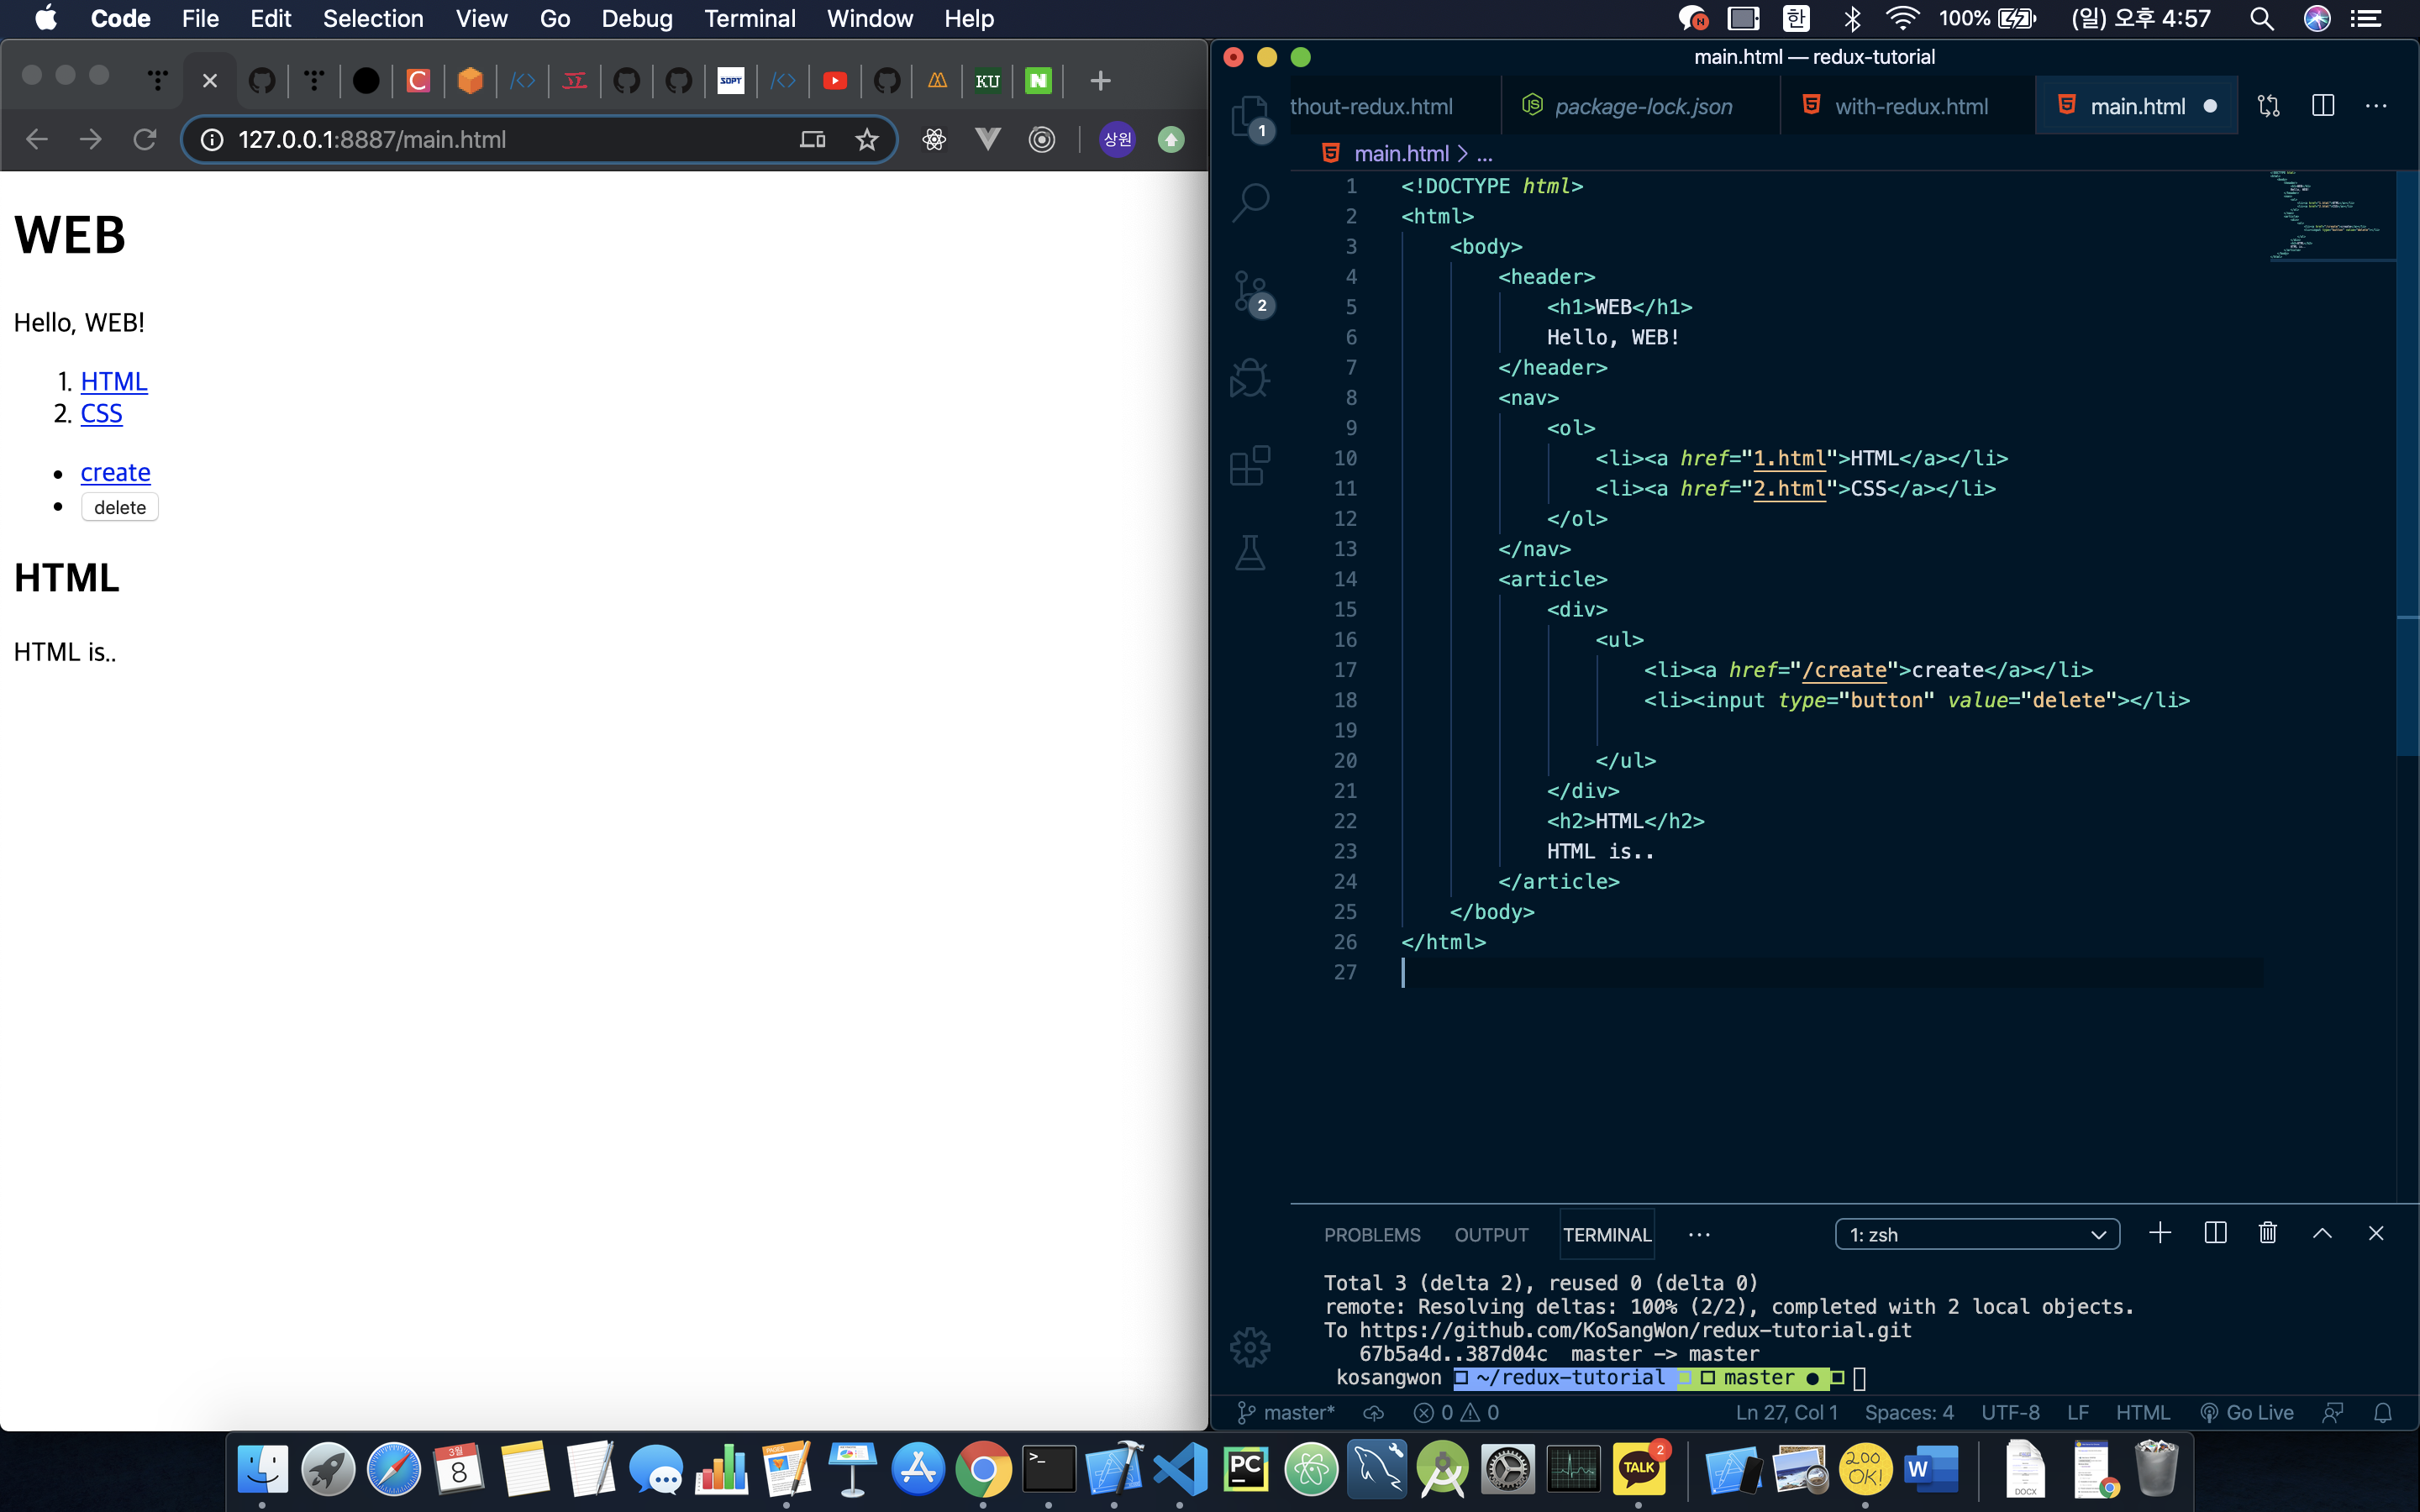This screenshot has height=1512, width=2420.
Task: Click the create link on webpage
Action: point(115,472)
